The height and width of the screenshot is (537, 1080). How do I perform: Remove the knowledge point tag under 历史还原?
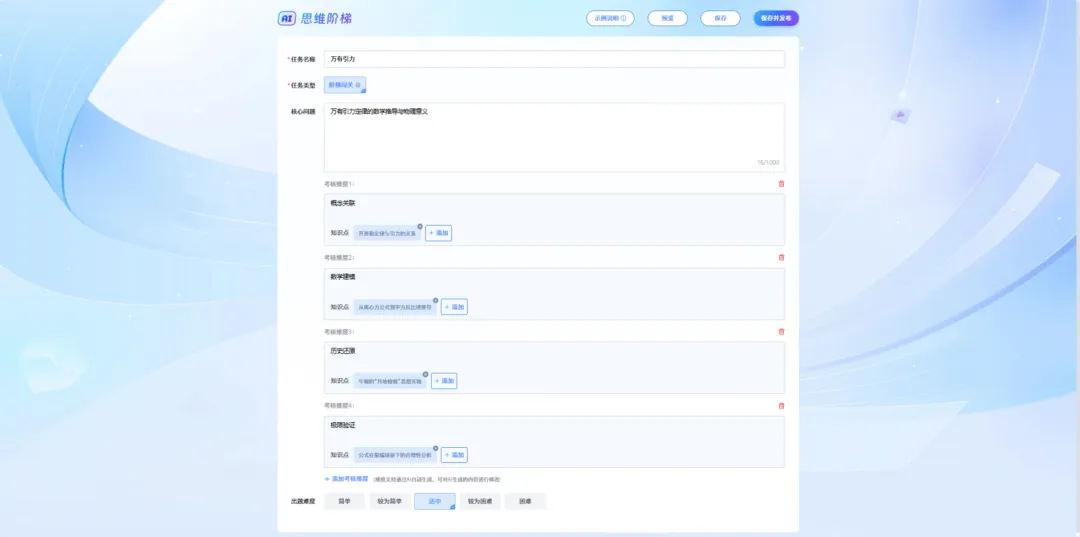coord(425,375)
